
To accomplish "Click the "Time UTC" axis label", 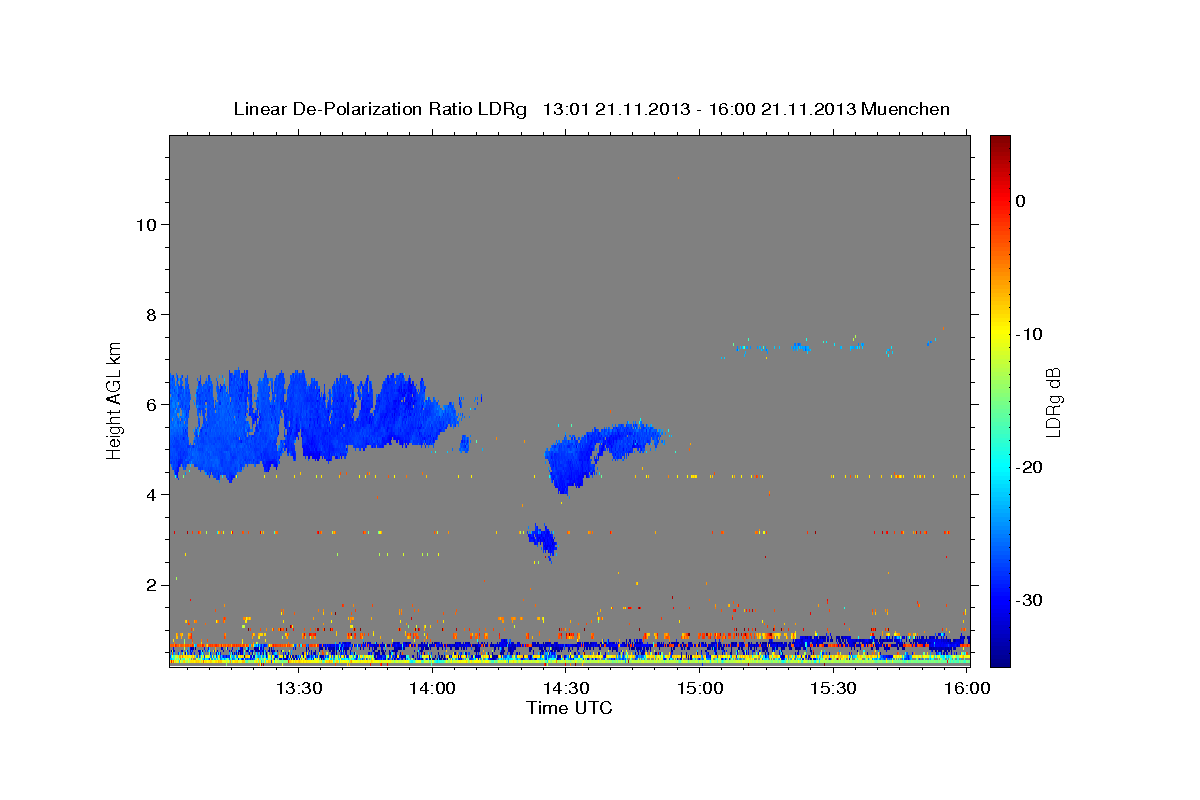I will 569,708.
